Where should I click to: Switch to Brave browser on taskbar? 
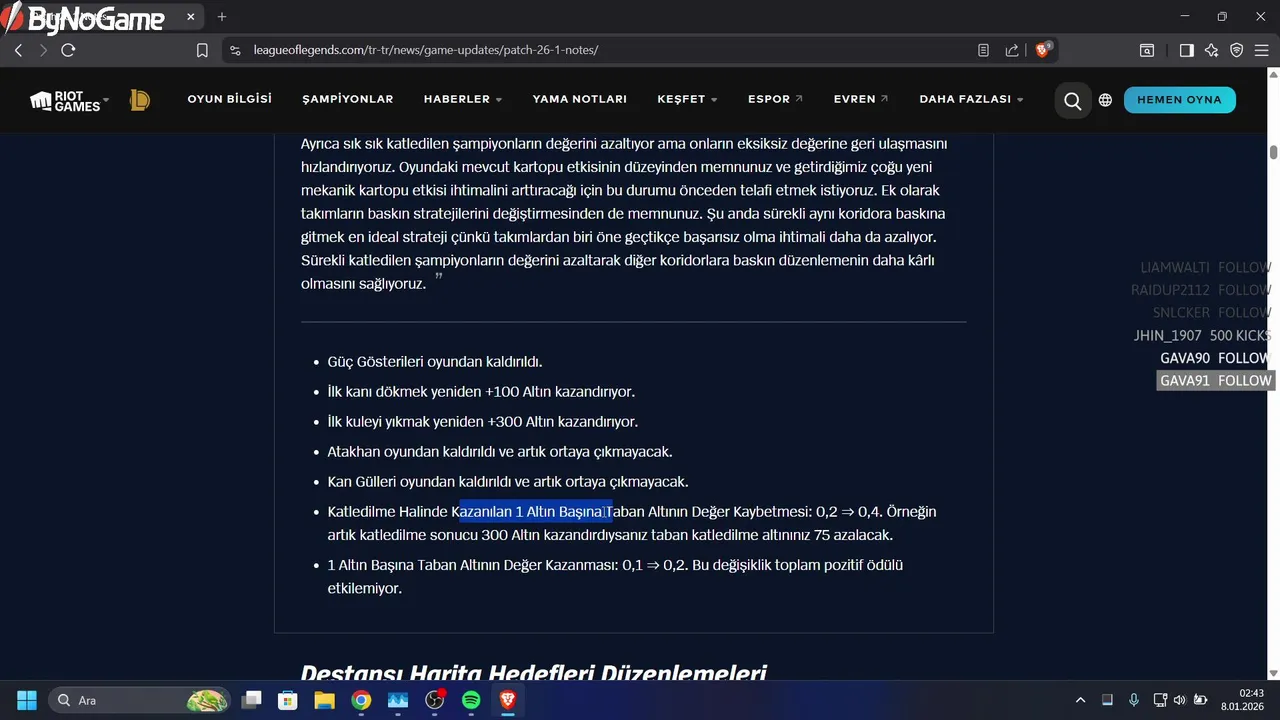pyautogui.click(x=508, y=700)
